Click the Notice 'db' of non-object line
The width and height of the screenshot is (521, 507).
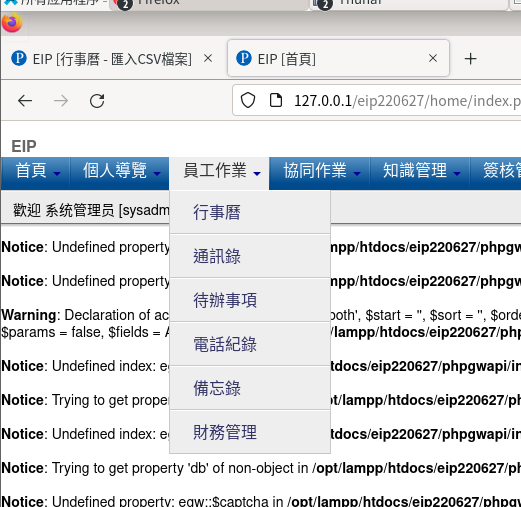pos(261,468)
